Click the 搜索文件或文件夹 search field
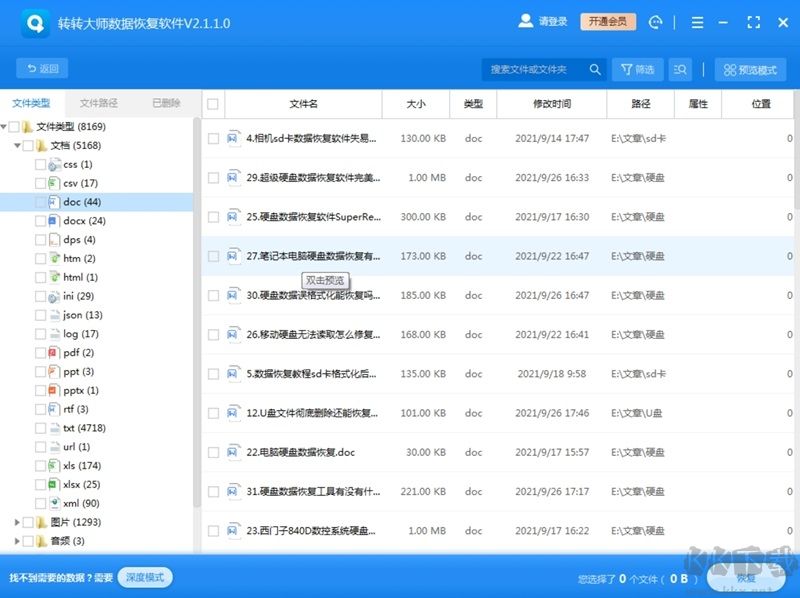The width and height of the screenshot is (800, 598). [533, 69]
